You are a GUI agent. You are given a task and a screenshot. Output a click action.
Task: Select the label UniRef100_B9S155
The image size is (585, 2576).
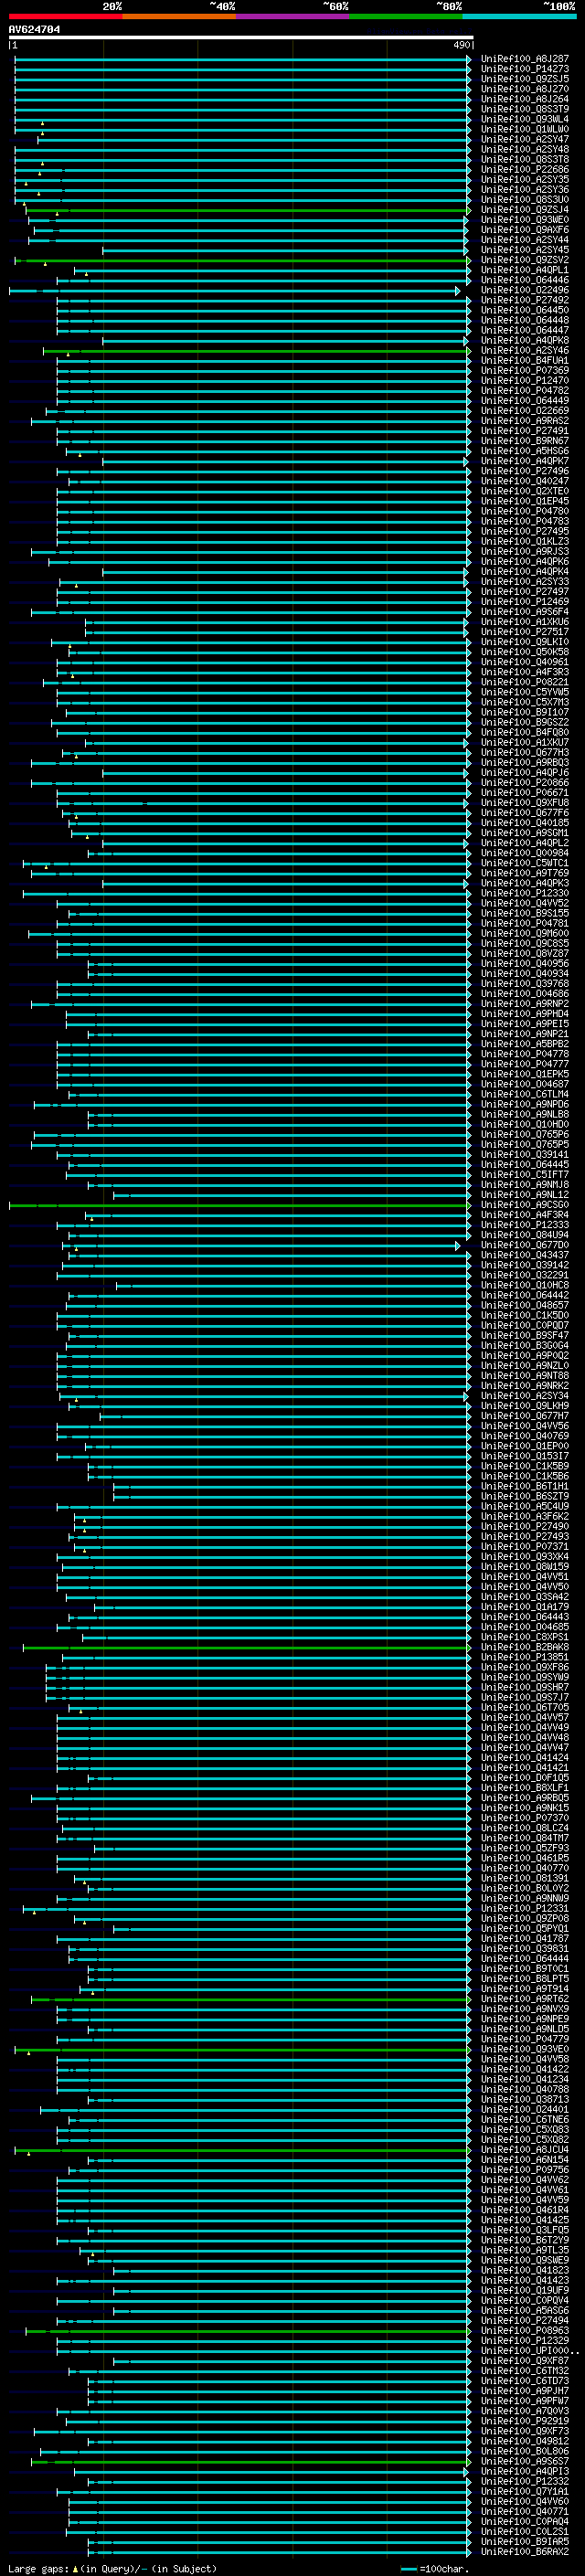(525, 913)
